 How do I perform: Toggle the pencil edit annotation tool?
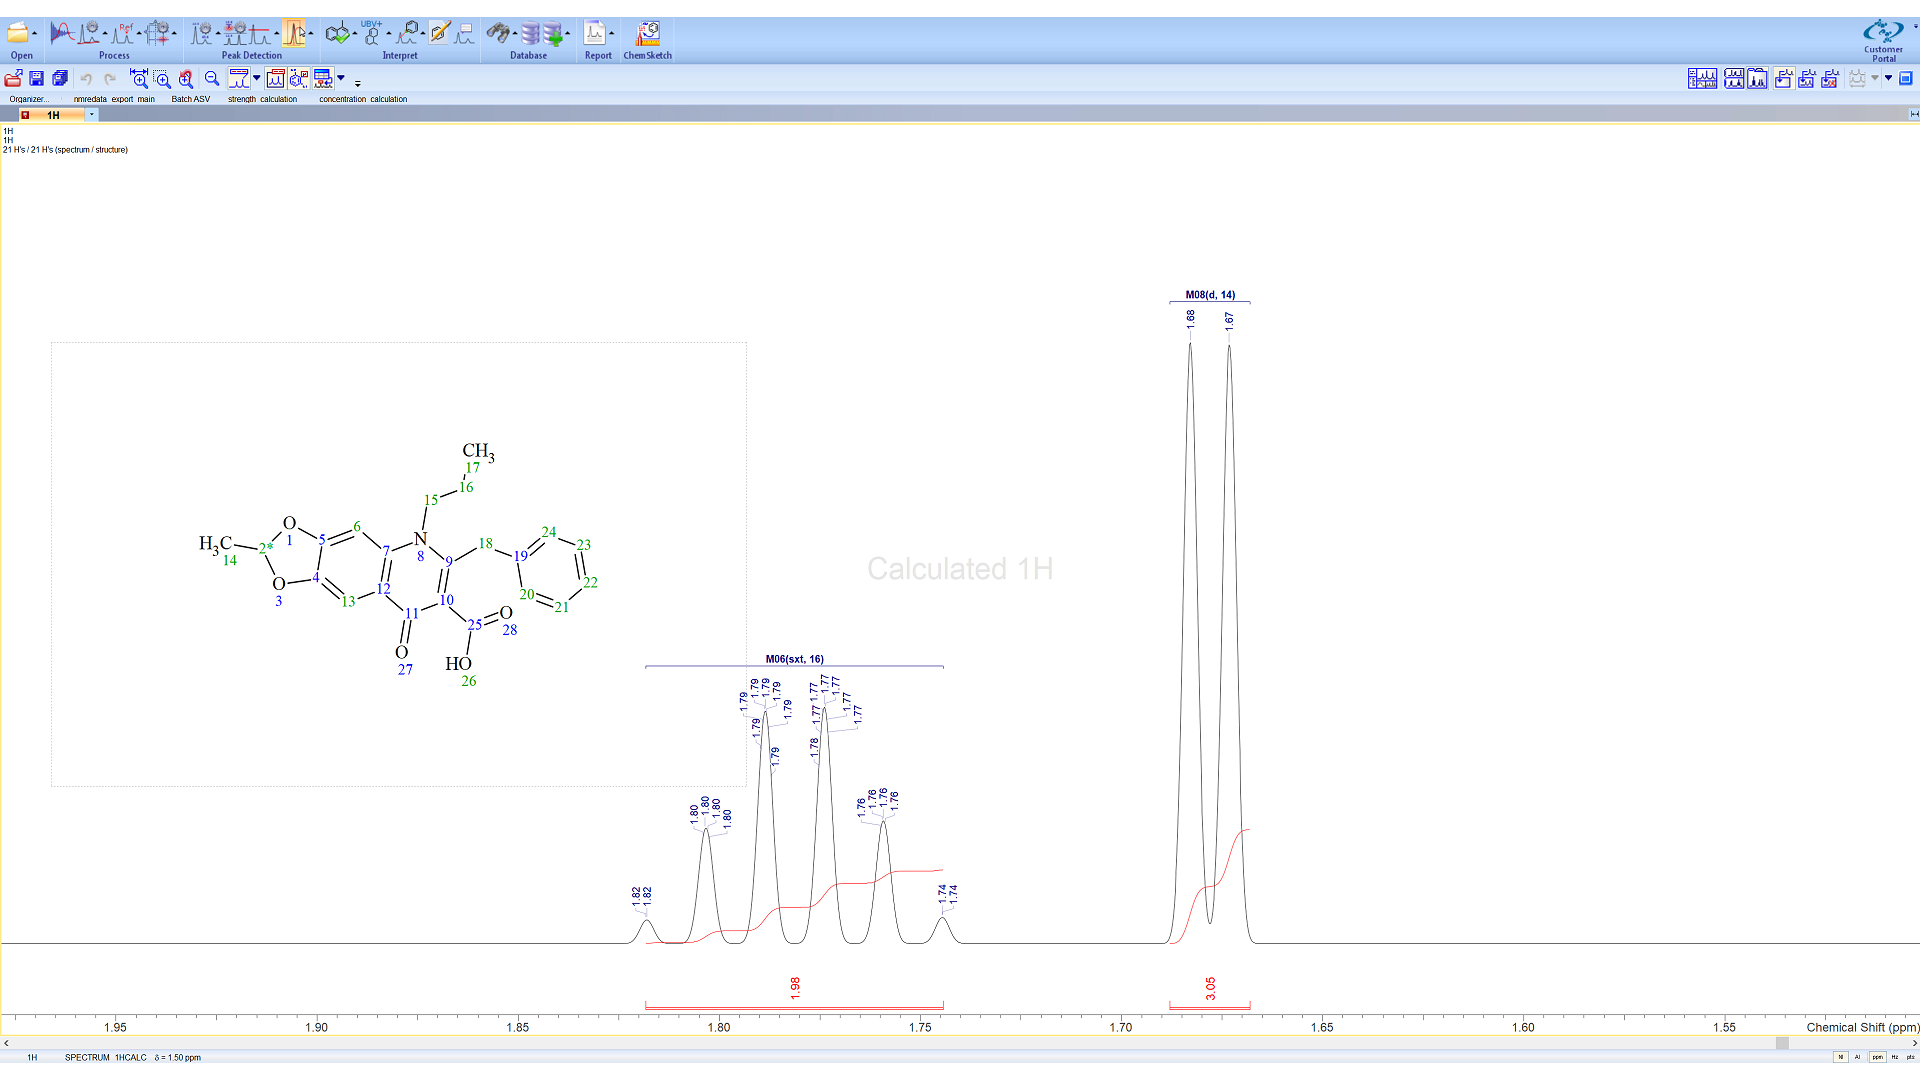[x=440, y=33]
